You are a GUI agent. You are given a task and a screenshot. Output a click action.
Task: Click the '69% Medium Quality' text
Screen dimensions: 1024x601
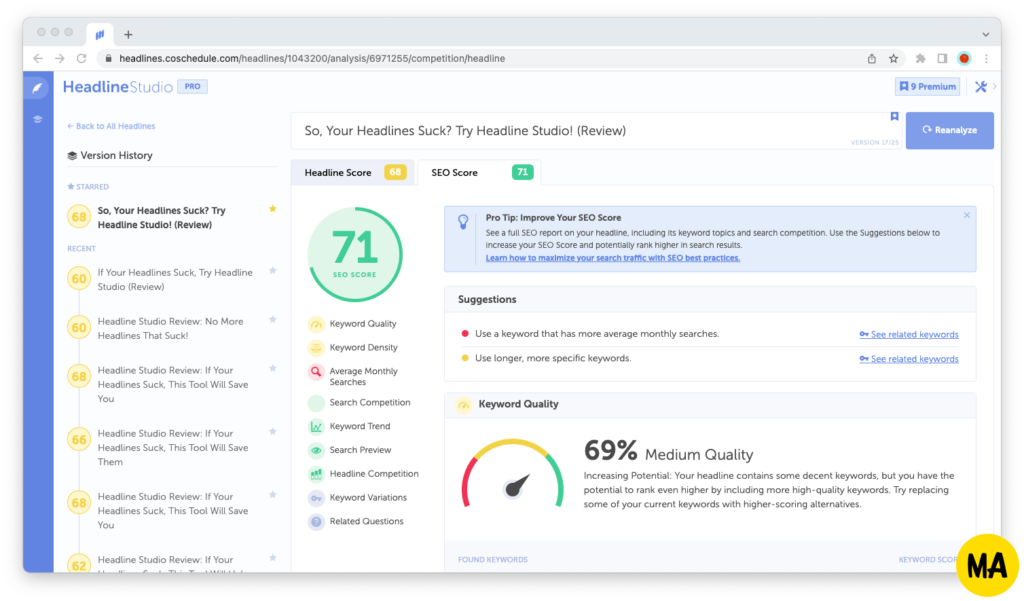tap(668, 451)
